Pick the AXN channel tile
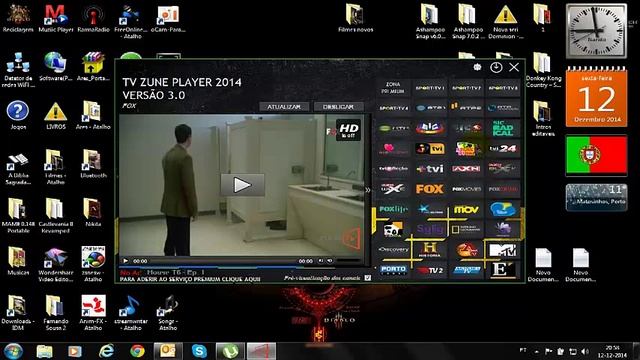 466,169
